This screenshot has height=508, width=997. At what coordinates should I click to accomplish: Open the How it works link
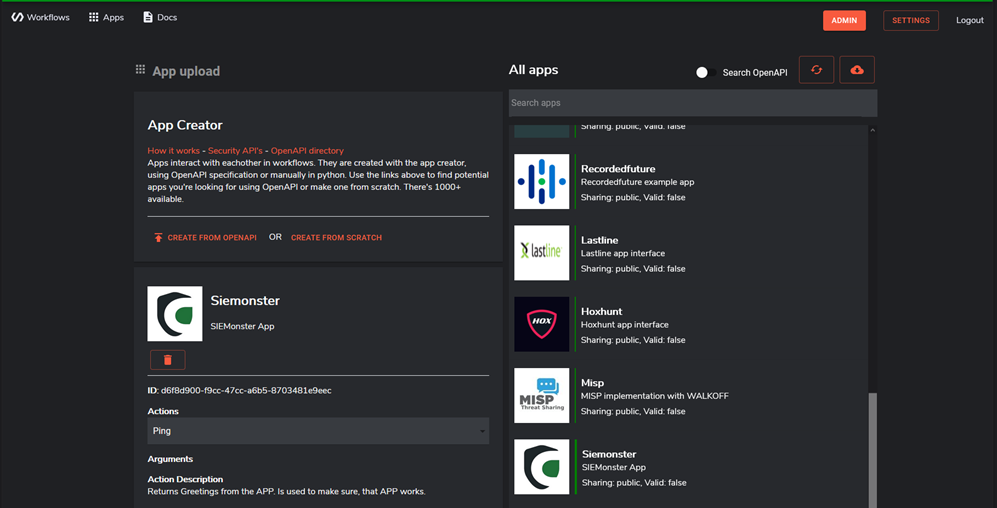coord(174,151)
